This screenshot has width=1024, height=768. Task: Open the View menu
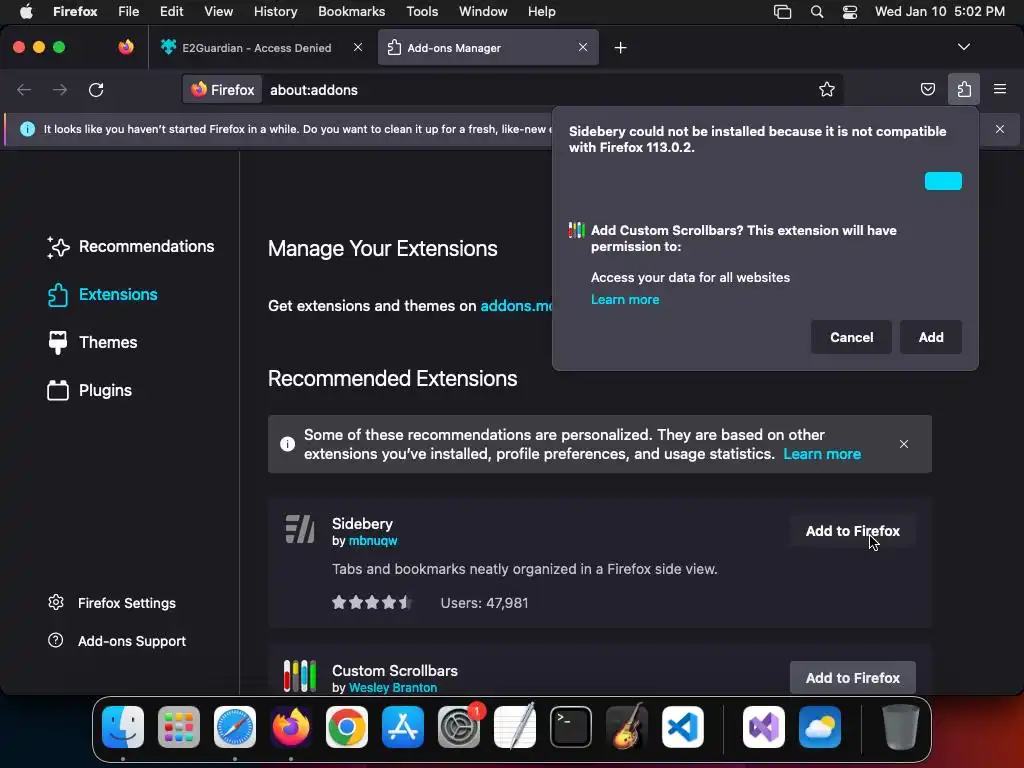click(x=218, y=11)
